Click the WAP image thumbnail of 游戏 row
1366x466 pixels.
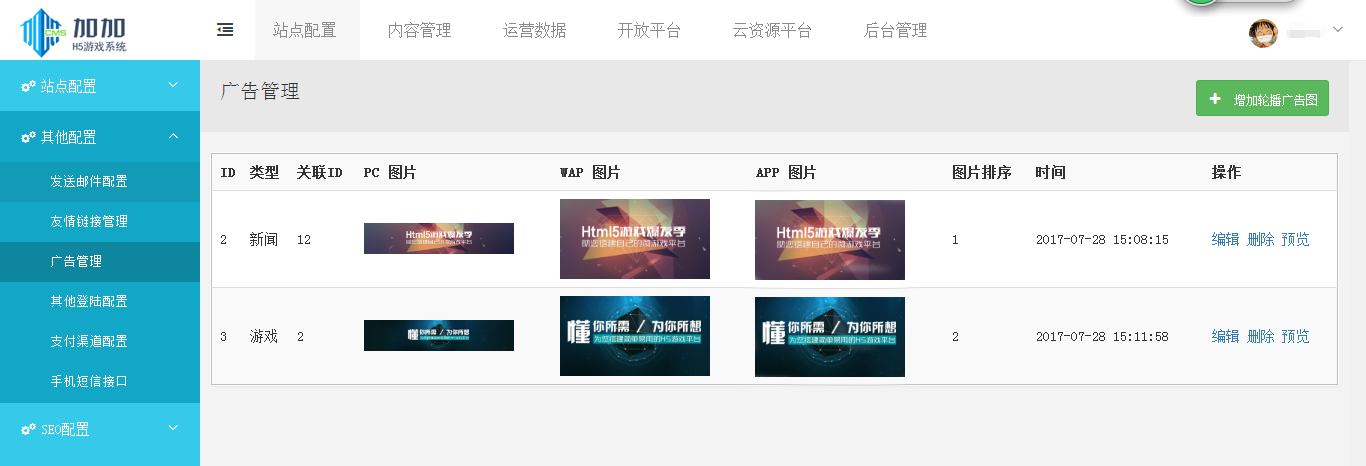[x=635, y=336]
